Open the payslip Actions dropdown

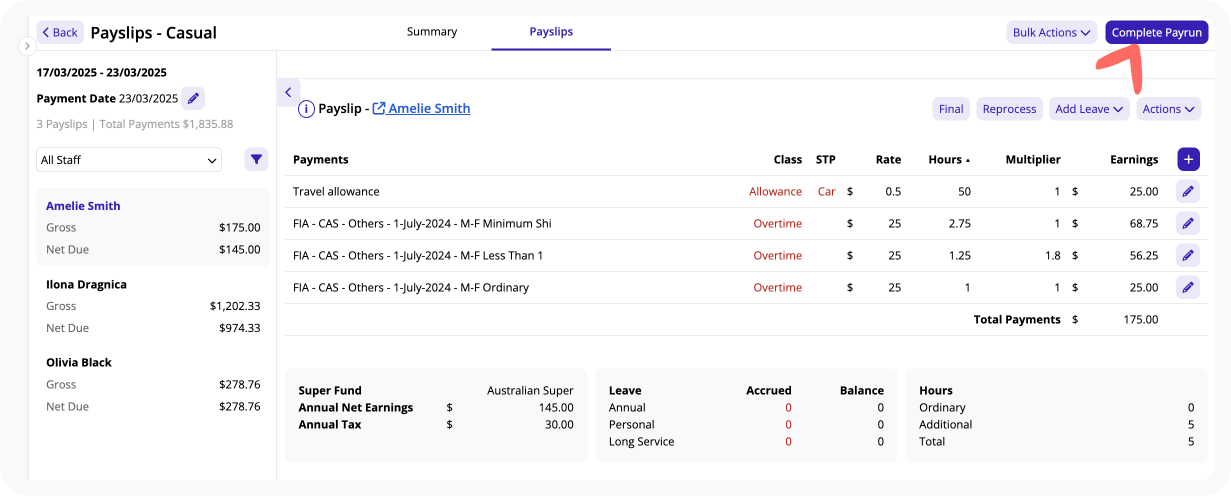tap(1168, 109)
